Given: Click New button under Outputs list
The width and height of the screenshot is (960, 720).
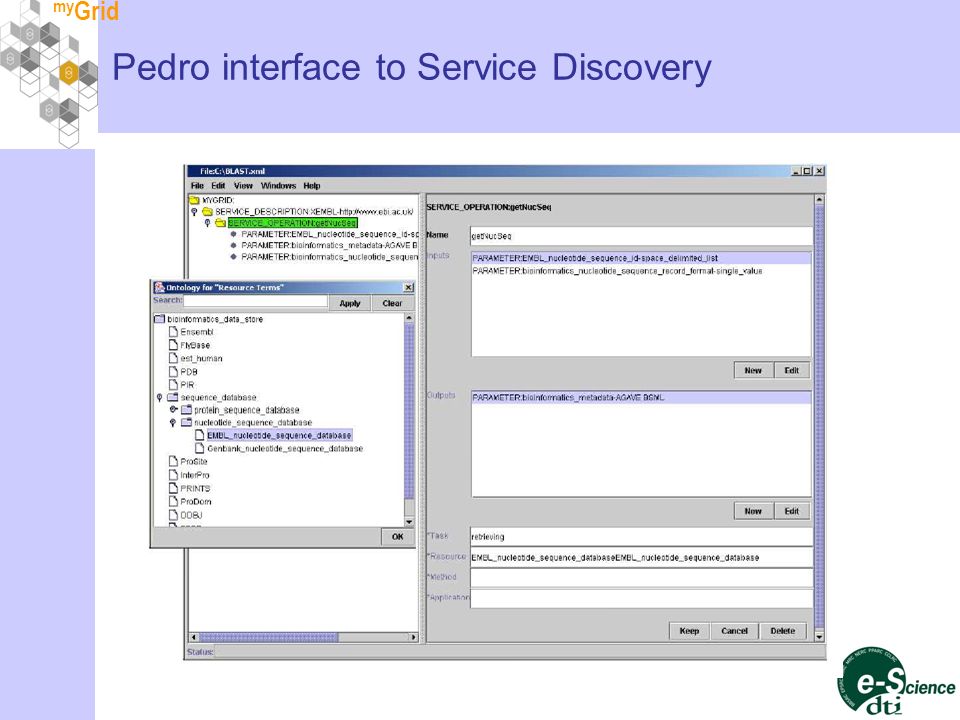Looking at the screenshot, I should pos(753,511).
